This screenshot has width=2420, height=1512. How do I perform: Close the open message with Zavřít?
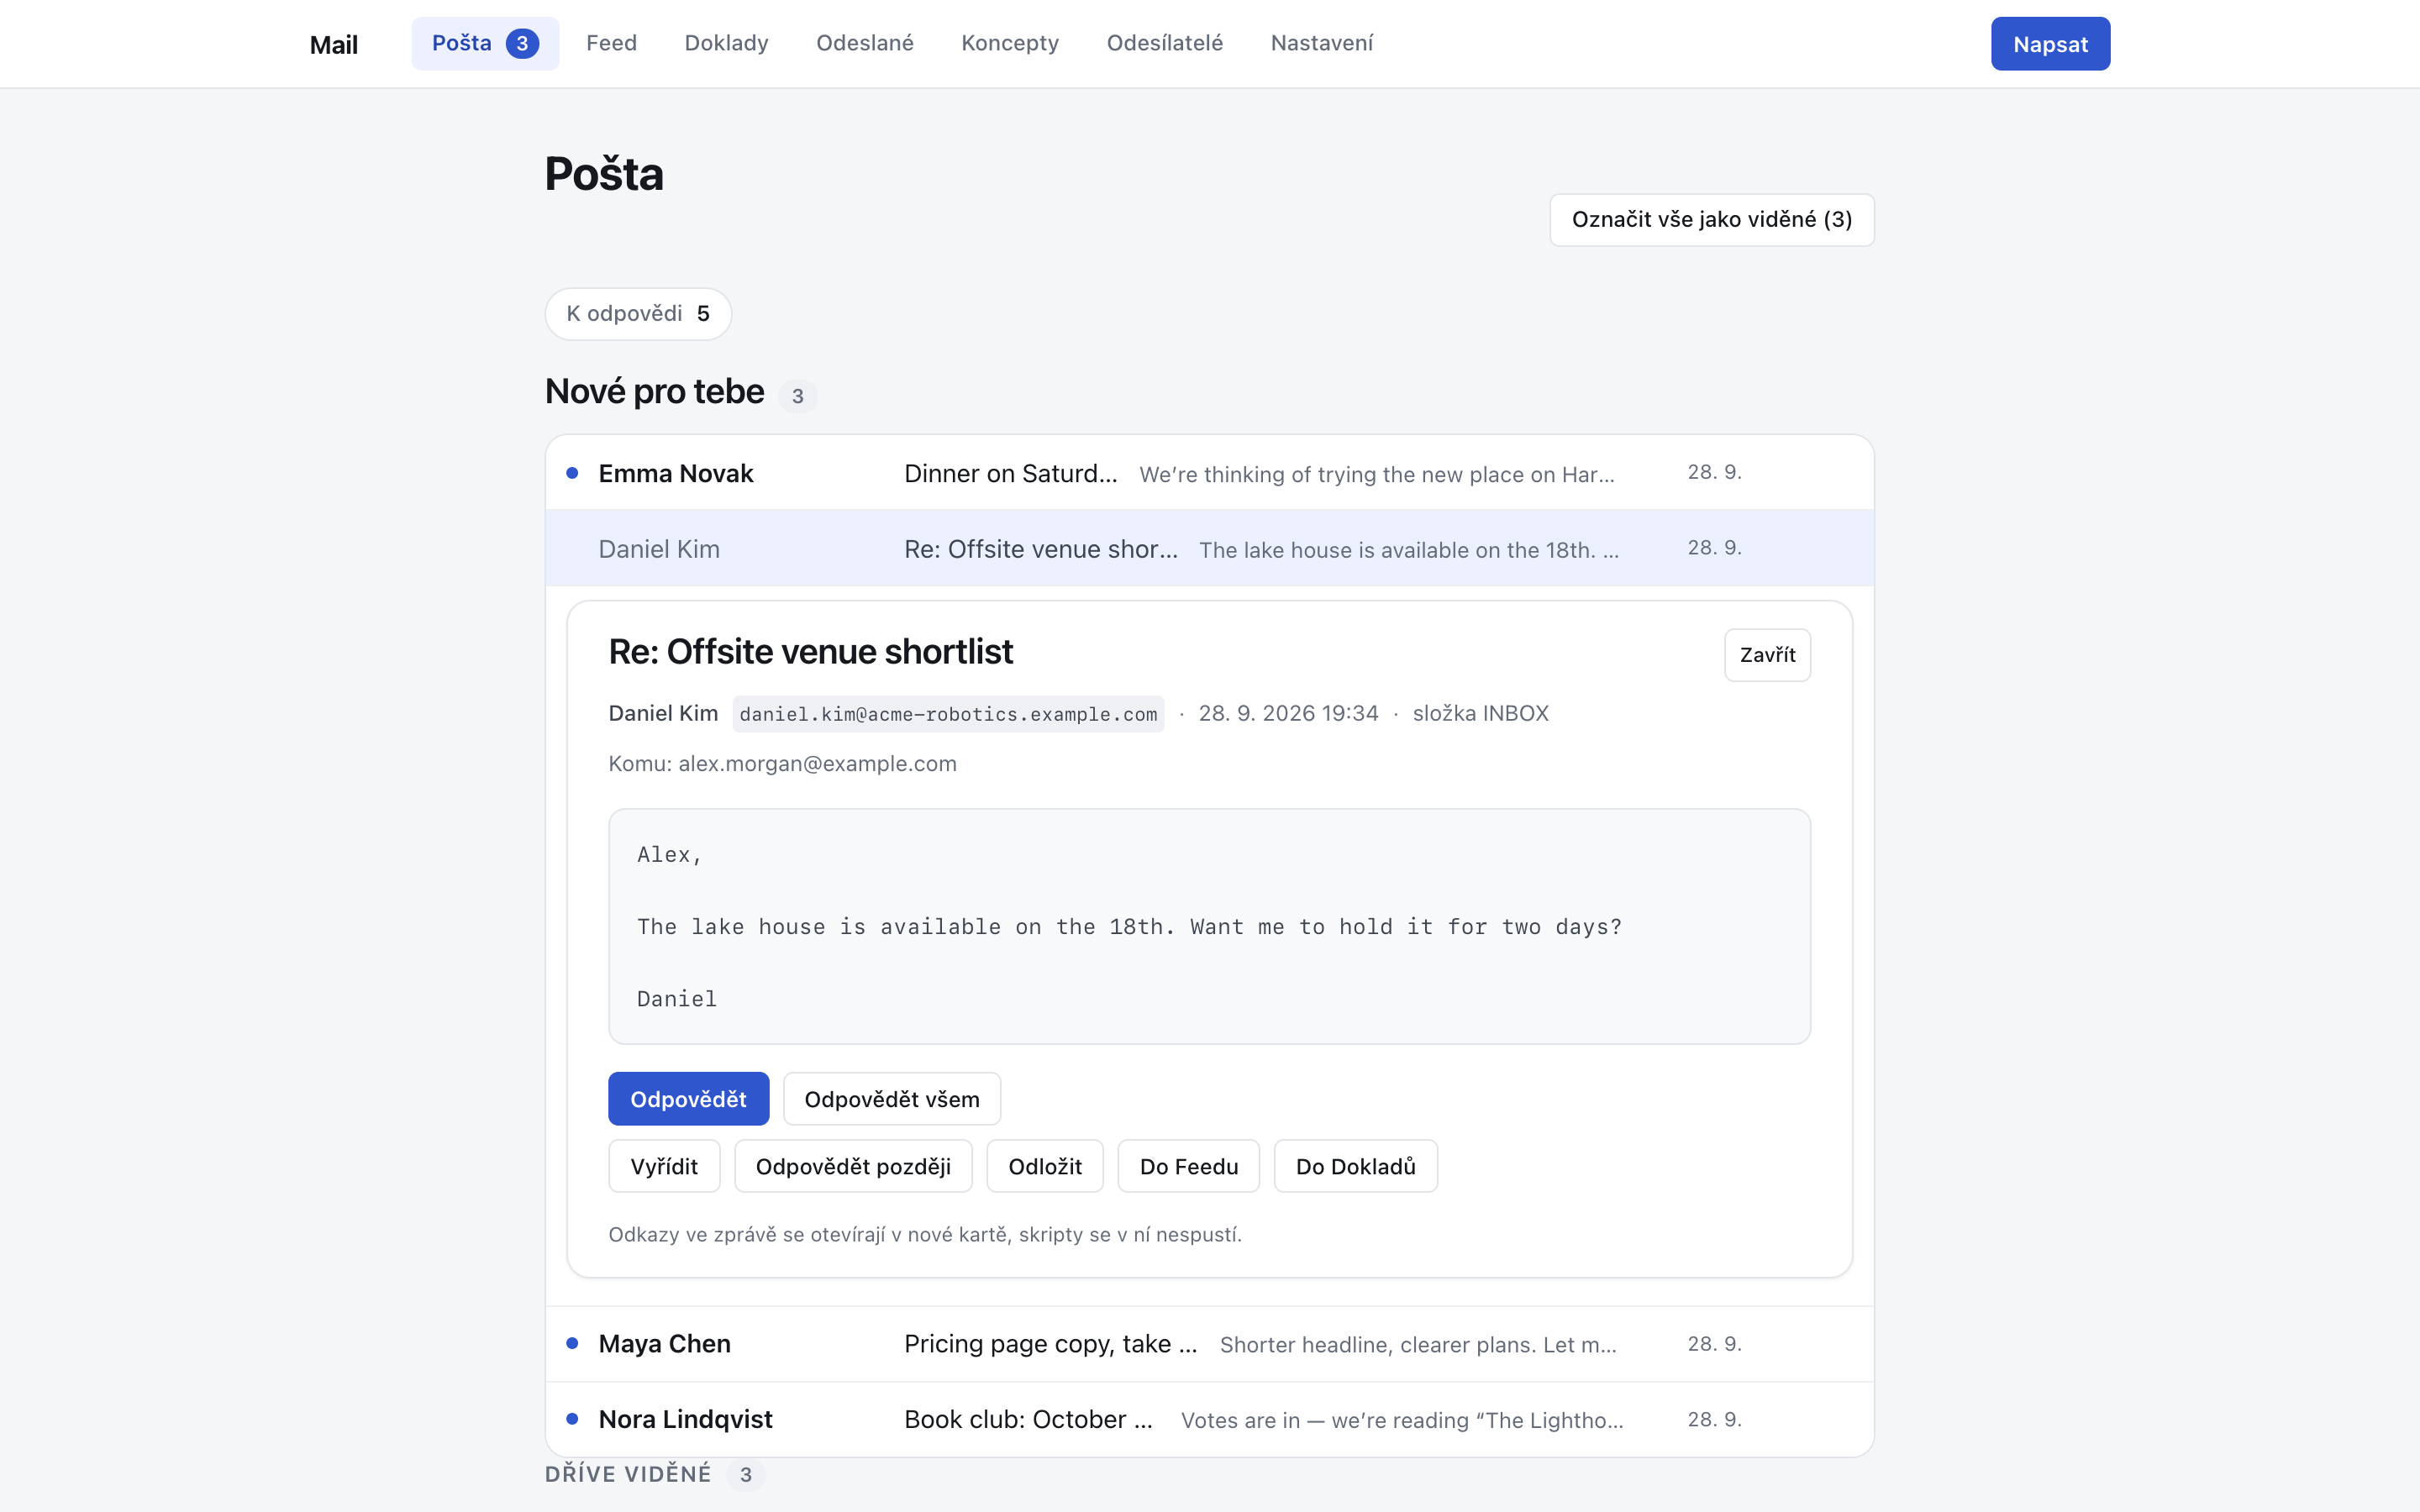[x=1767, y=655]
